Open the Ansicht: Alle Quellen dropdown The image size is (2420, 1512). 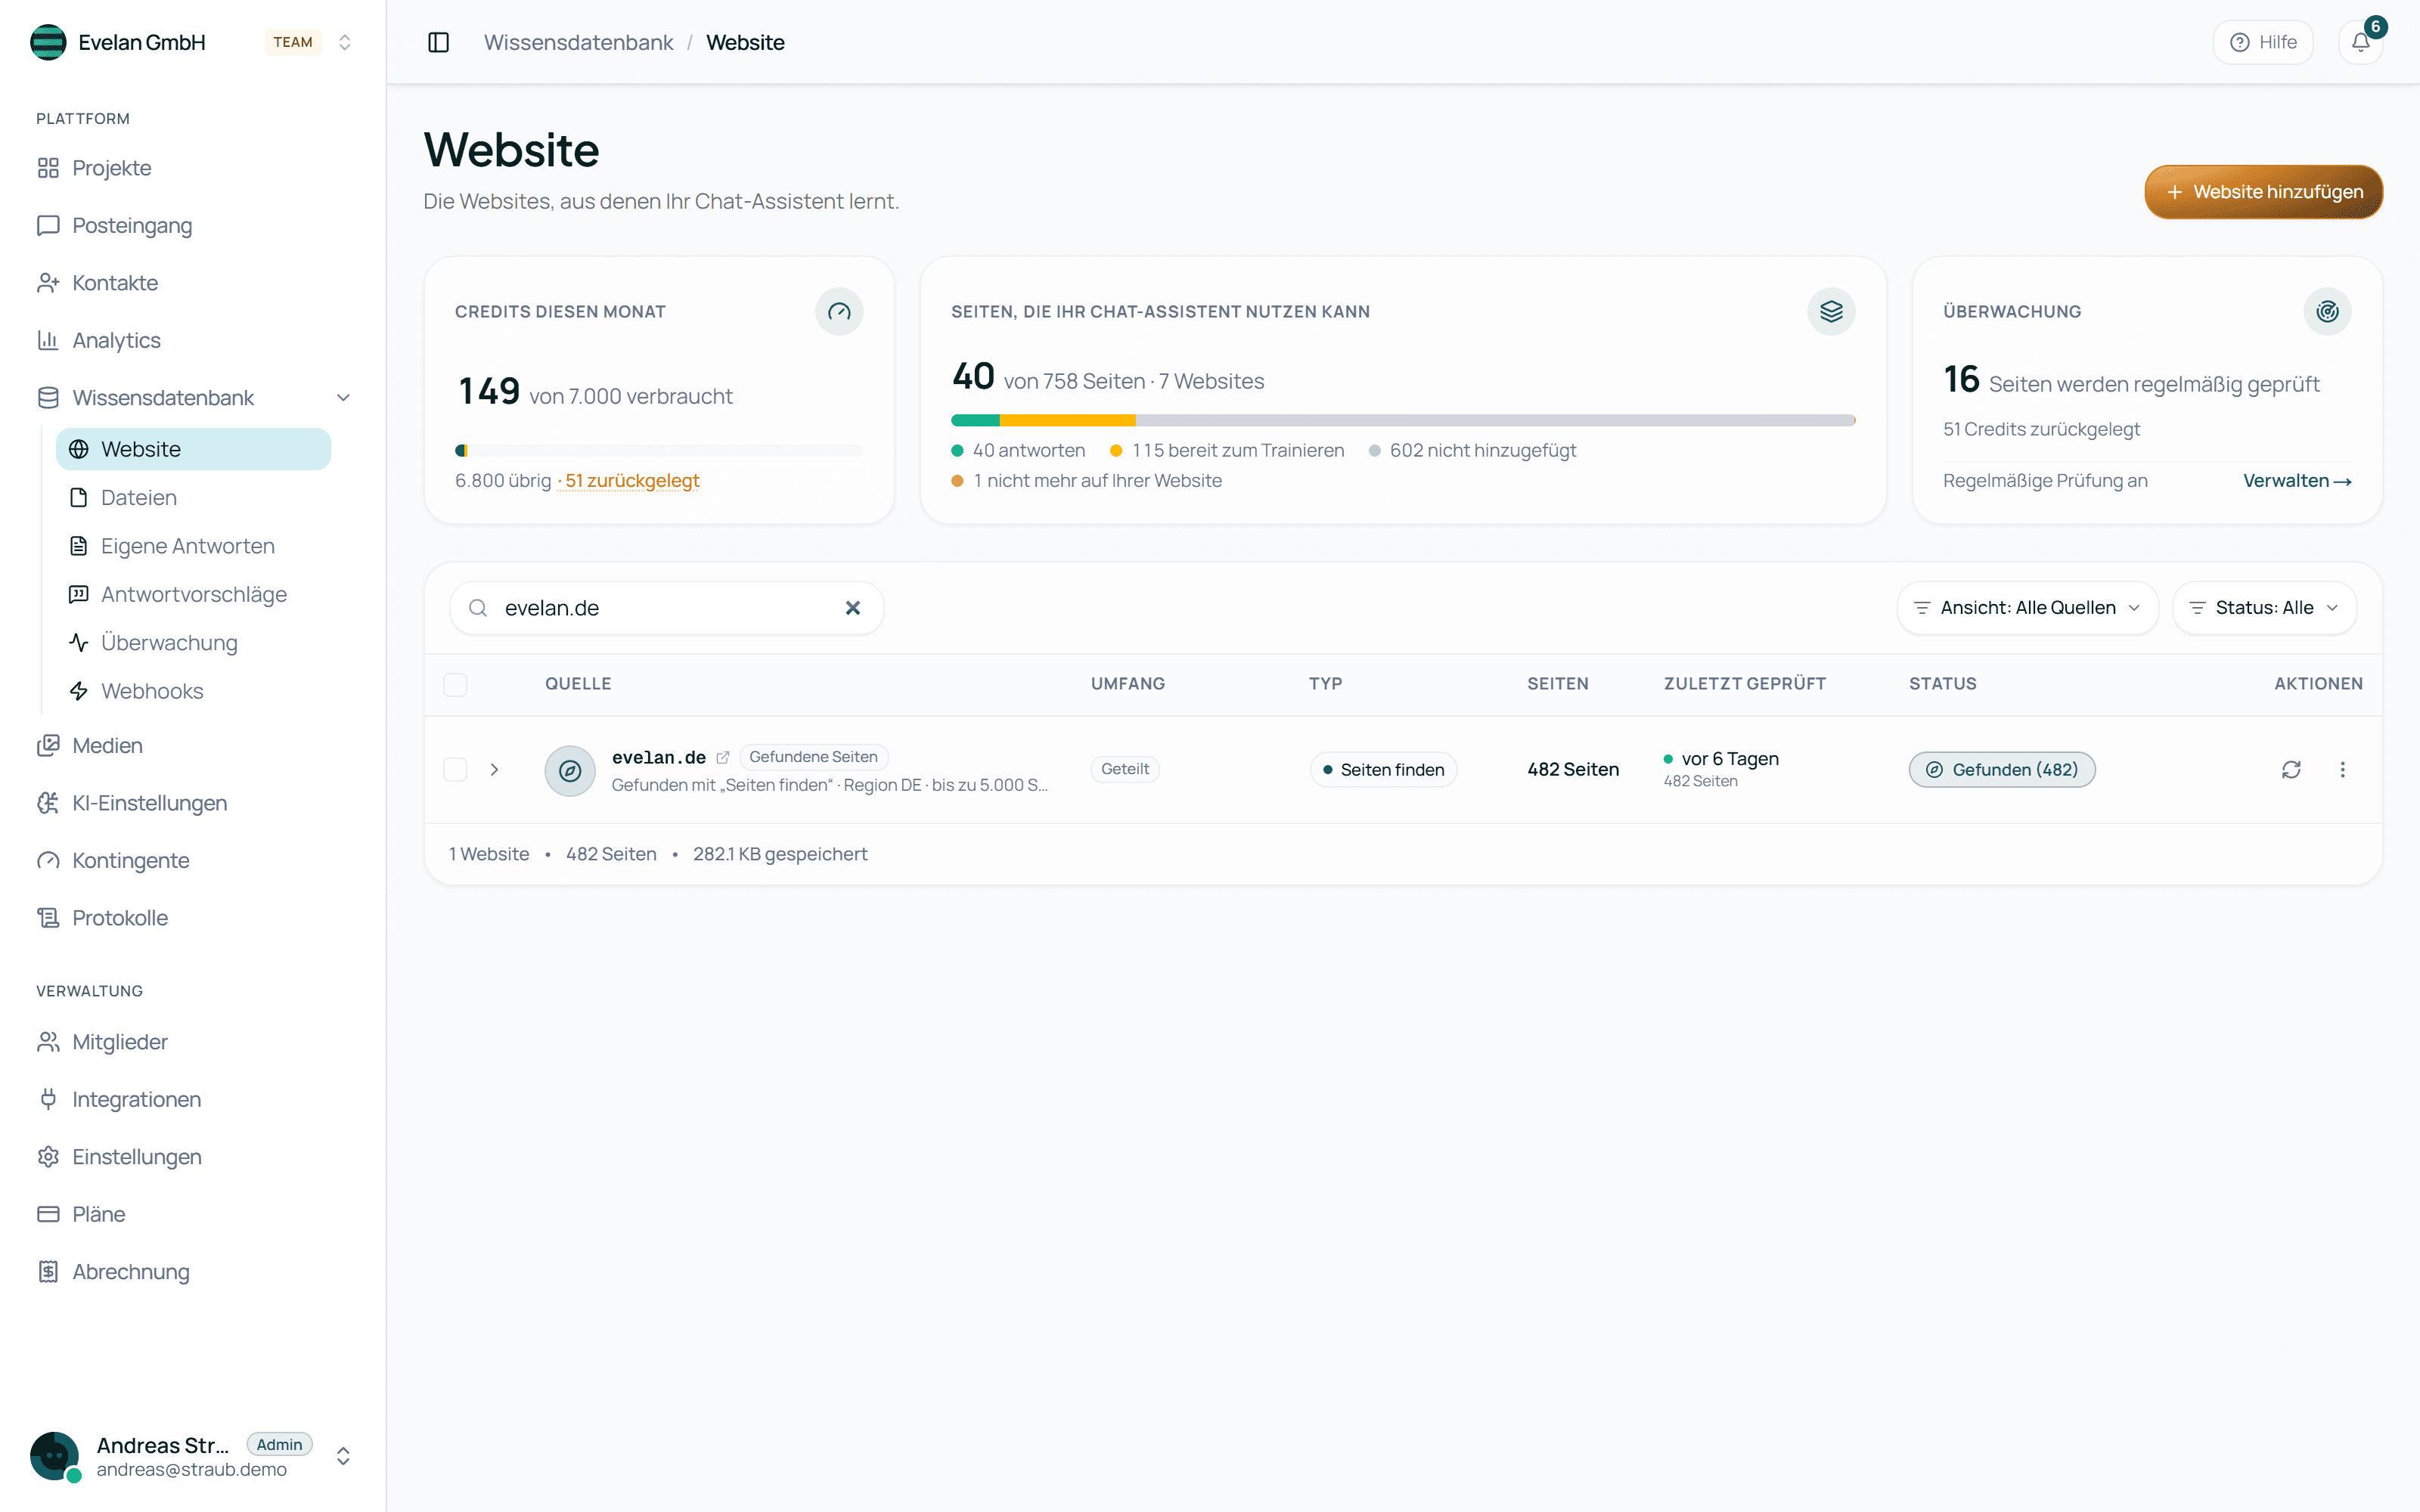pos(2027,608)
